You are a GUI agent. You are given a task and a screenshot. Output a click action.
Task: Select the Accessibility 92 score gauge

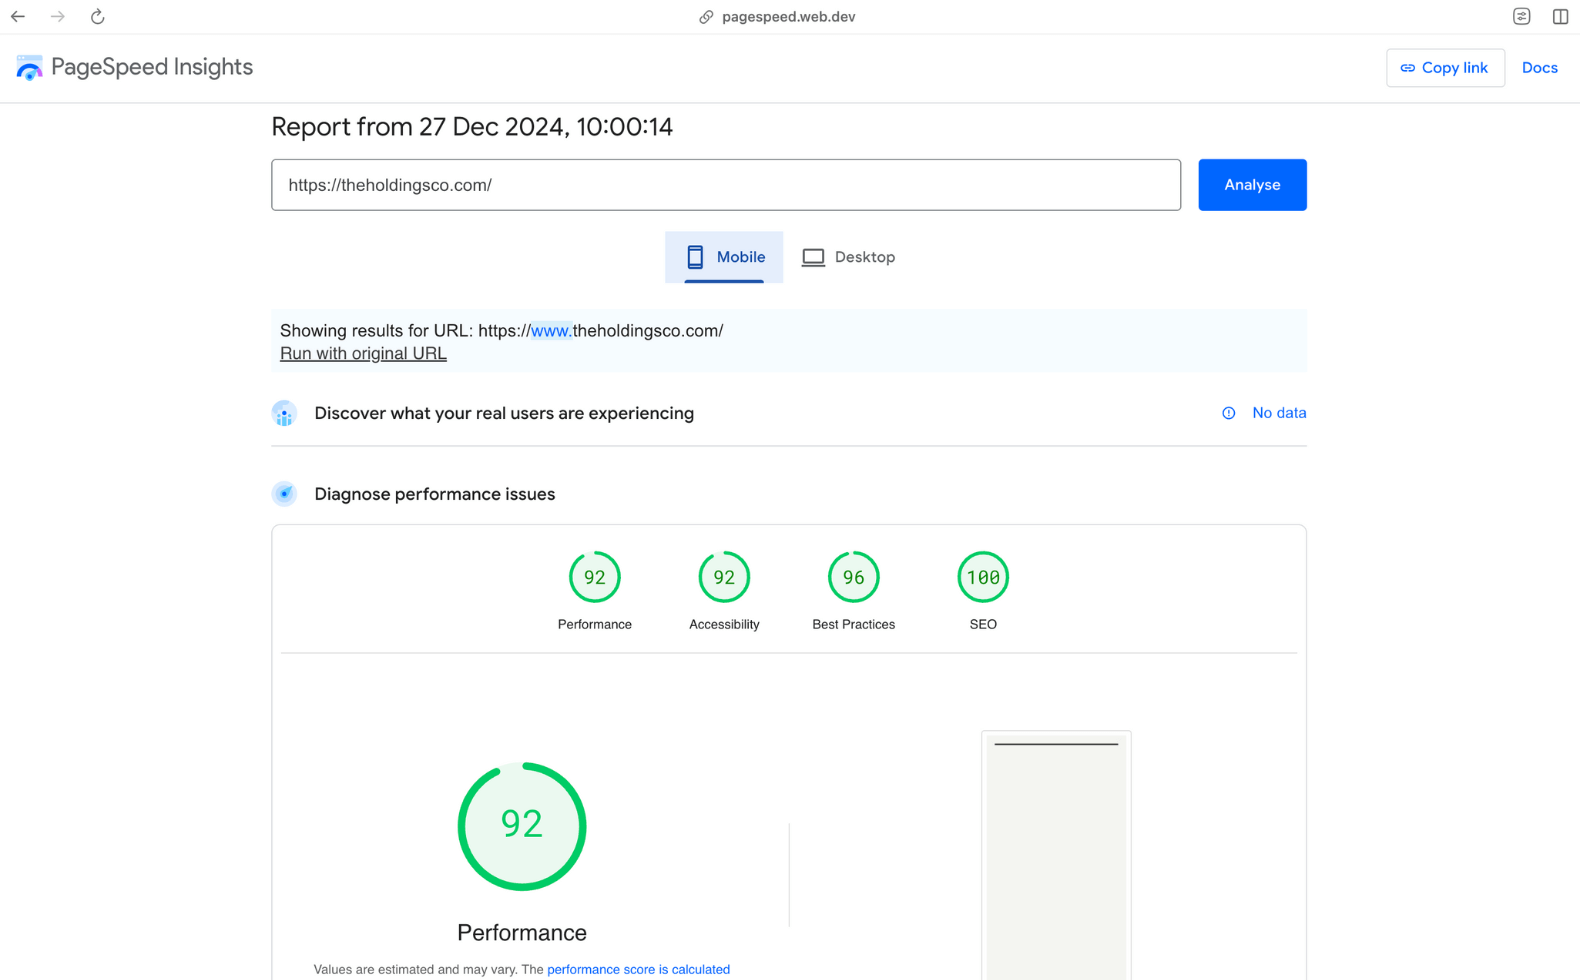coord(724,577)
